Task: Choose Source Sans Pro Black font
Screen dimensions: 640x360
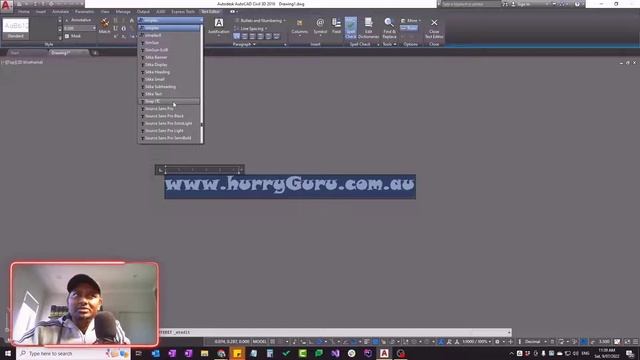Action: click(170, 116)
